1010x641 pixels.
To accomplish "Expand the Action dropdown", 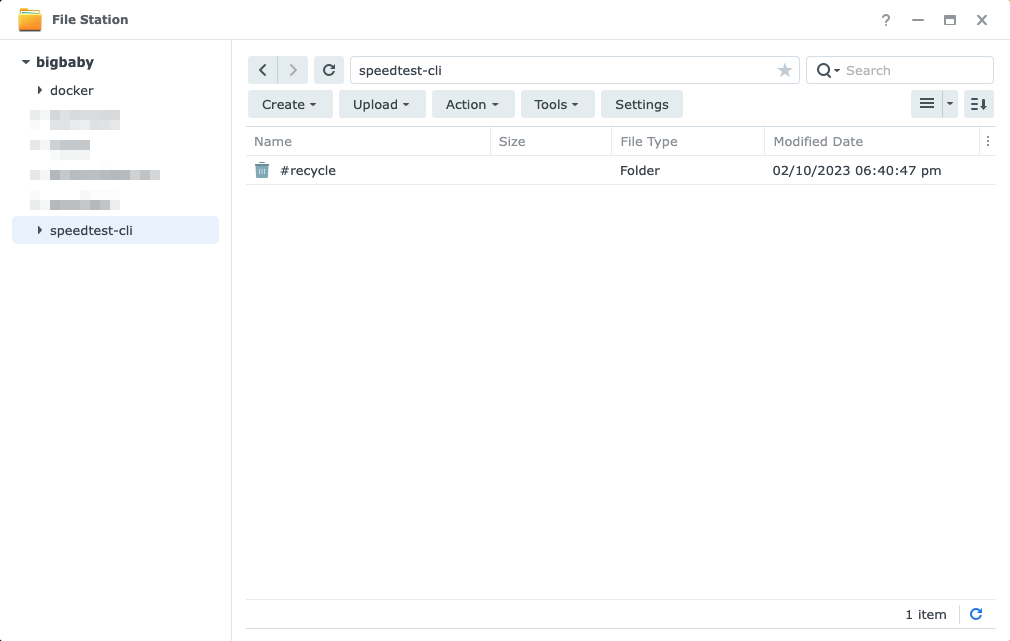I will tap(472, 104).
